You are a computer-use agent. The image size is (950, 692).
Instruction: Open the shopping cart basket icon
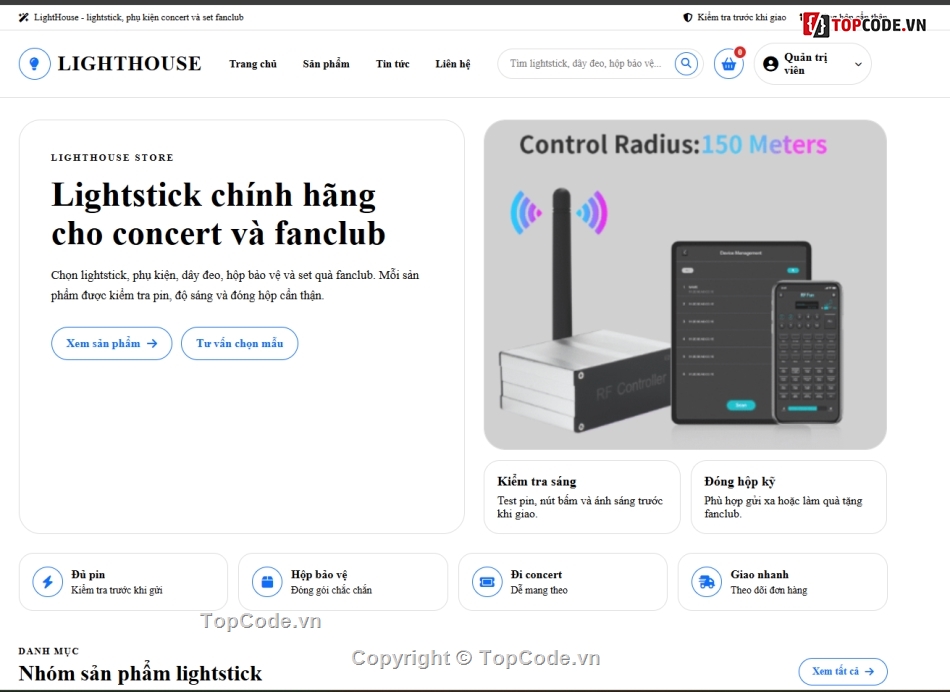click(728, 64)
